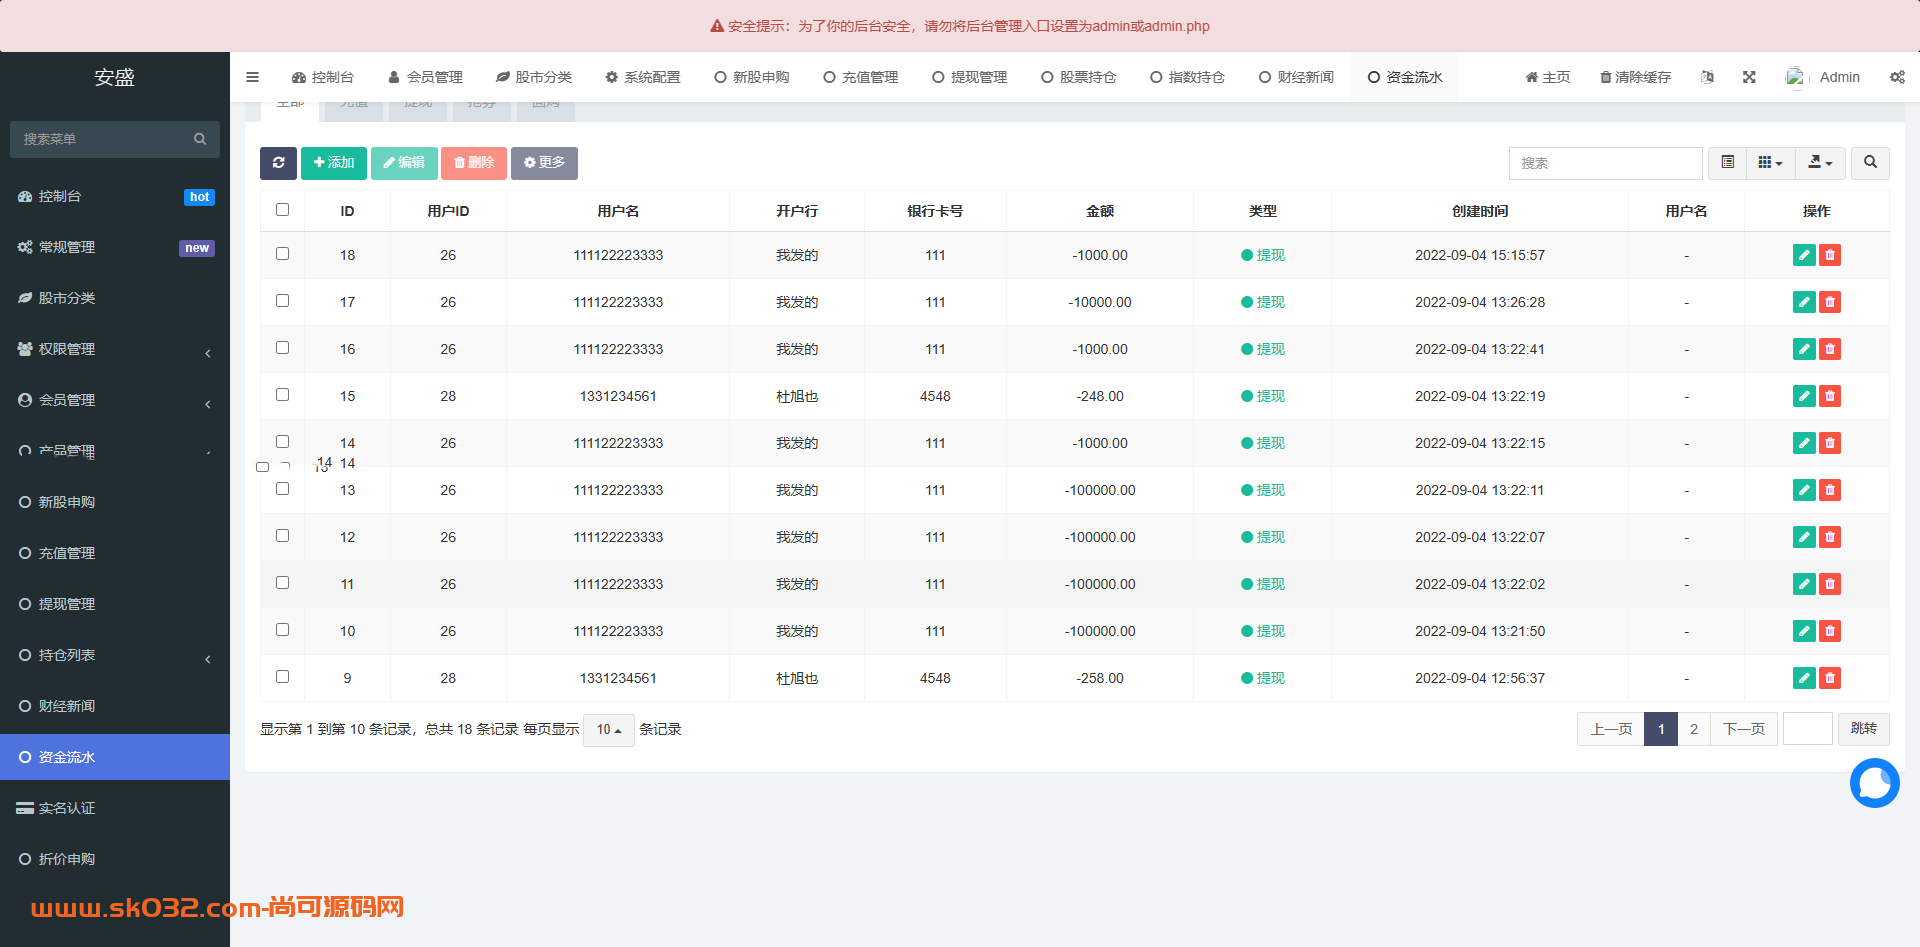
Task: Open 折价申购 in sidebar
Action: click(x=115, y=859)
